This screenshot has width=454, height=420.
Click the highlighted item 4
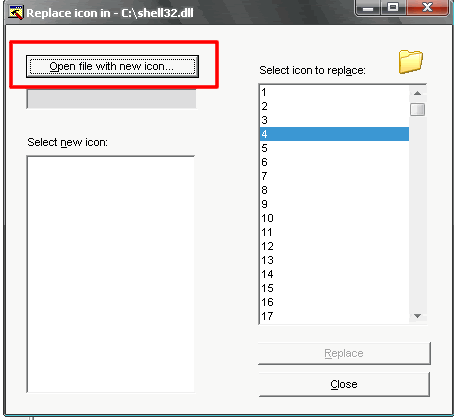pyautogui.click(x=334, y=134)
